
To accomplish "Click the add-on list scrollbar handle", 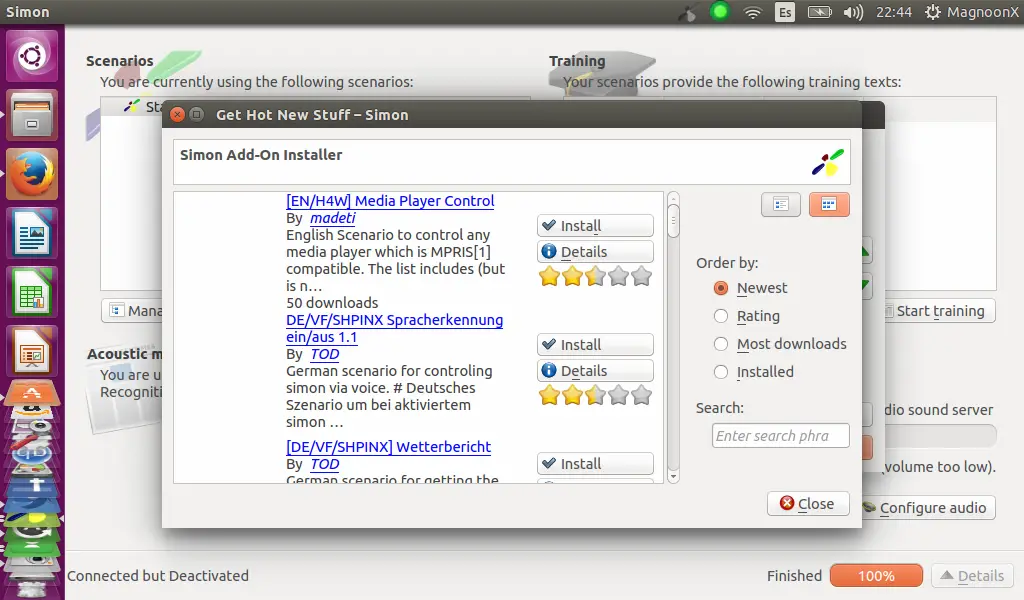I will tap(673, 221).
